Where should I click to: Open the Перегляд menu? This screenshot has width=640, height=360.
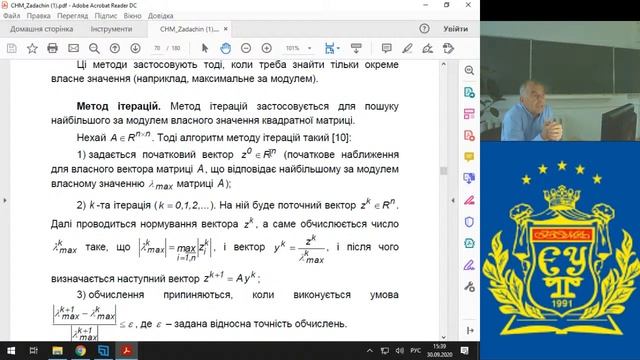coord(72,16)
